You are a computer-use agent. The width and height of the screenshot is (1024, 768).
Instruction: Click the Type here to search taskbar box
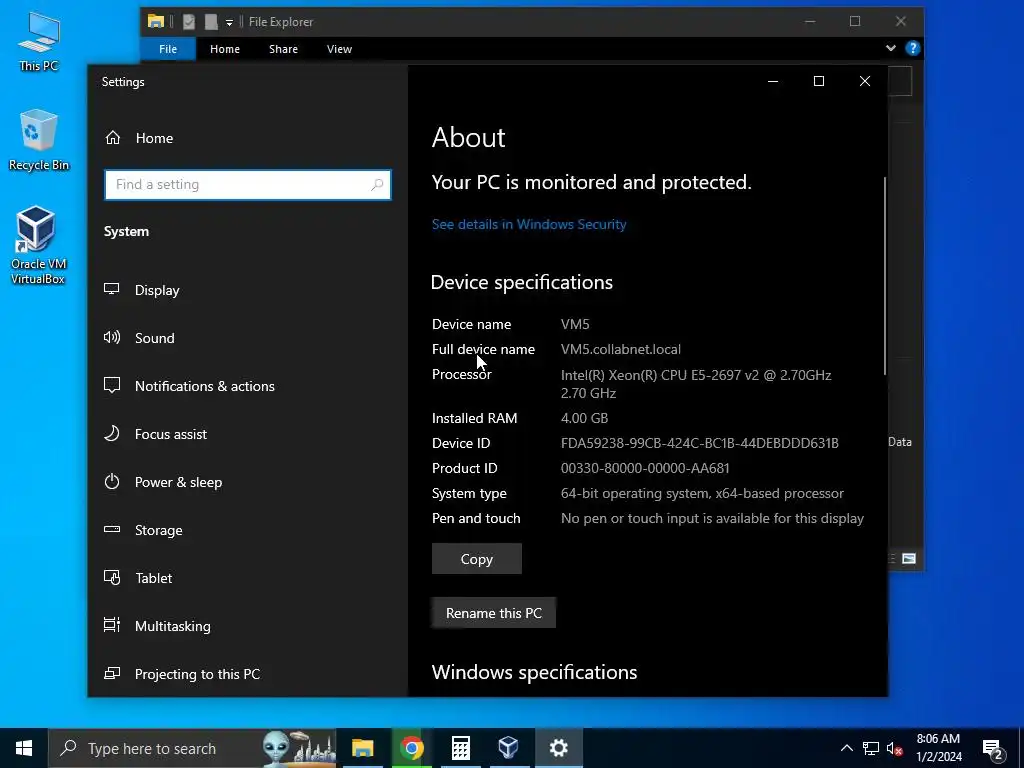tap(193, 748)
